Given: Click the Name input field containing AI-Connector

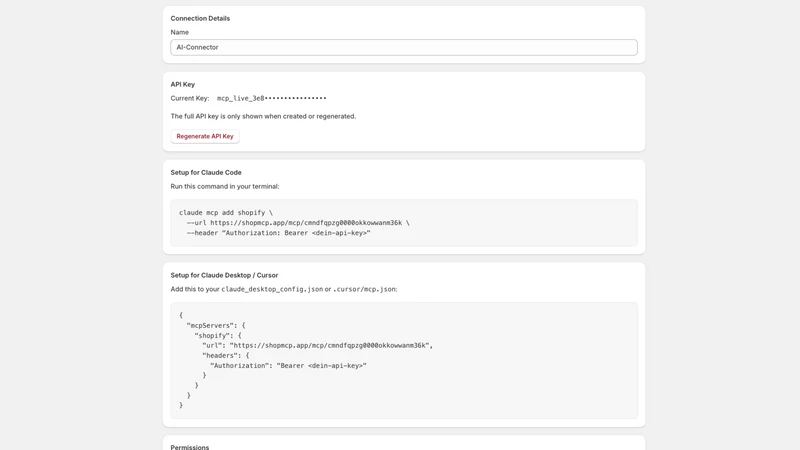Looking at the screenshot, I should pos(404,47).
